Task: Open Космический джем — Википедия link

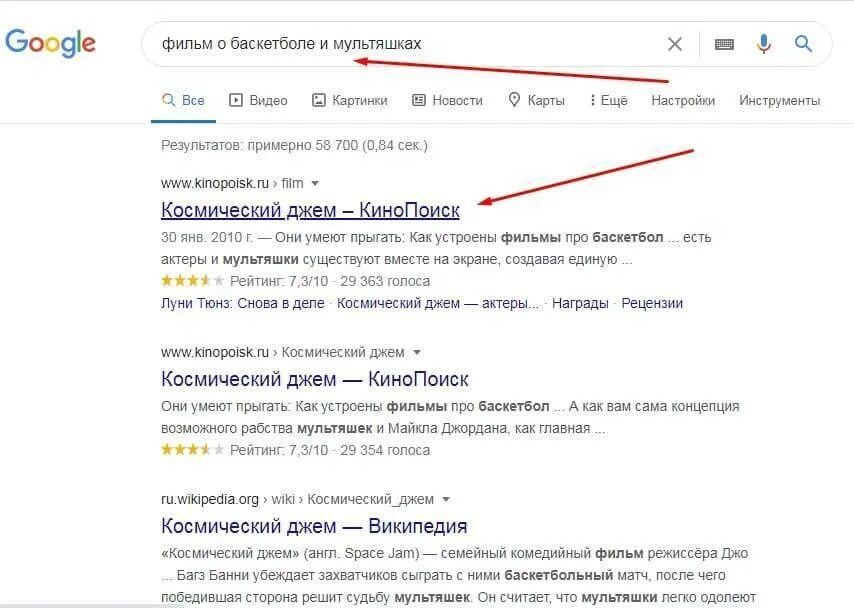Action: (x=314, y=526)
